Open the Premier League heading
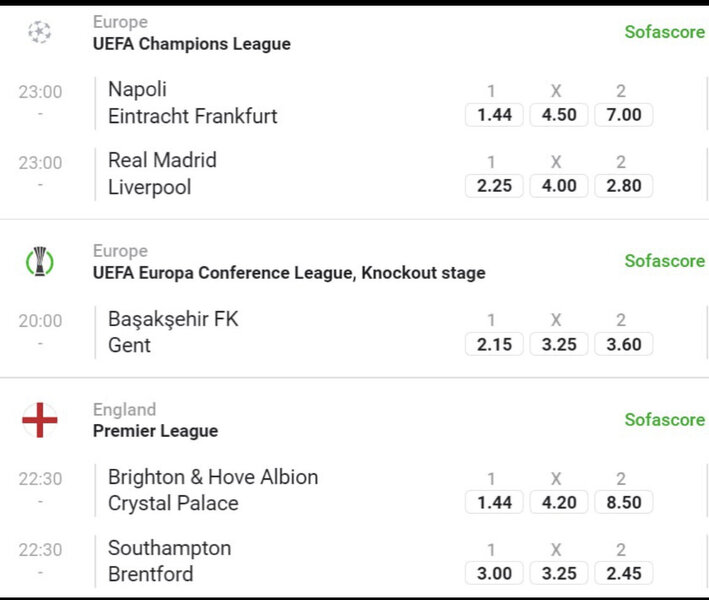 (x=155, y=431)
